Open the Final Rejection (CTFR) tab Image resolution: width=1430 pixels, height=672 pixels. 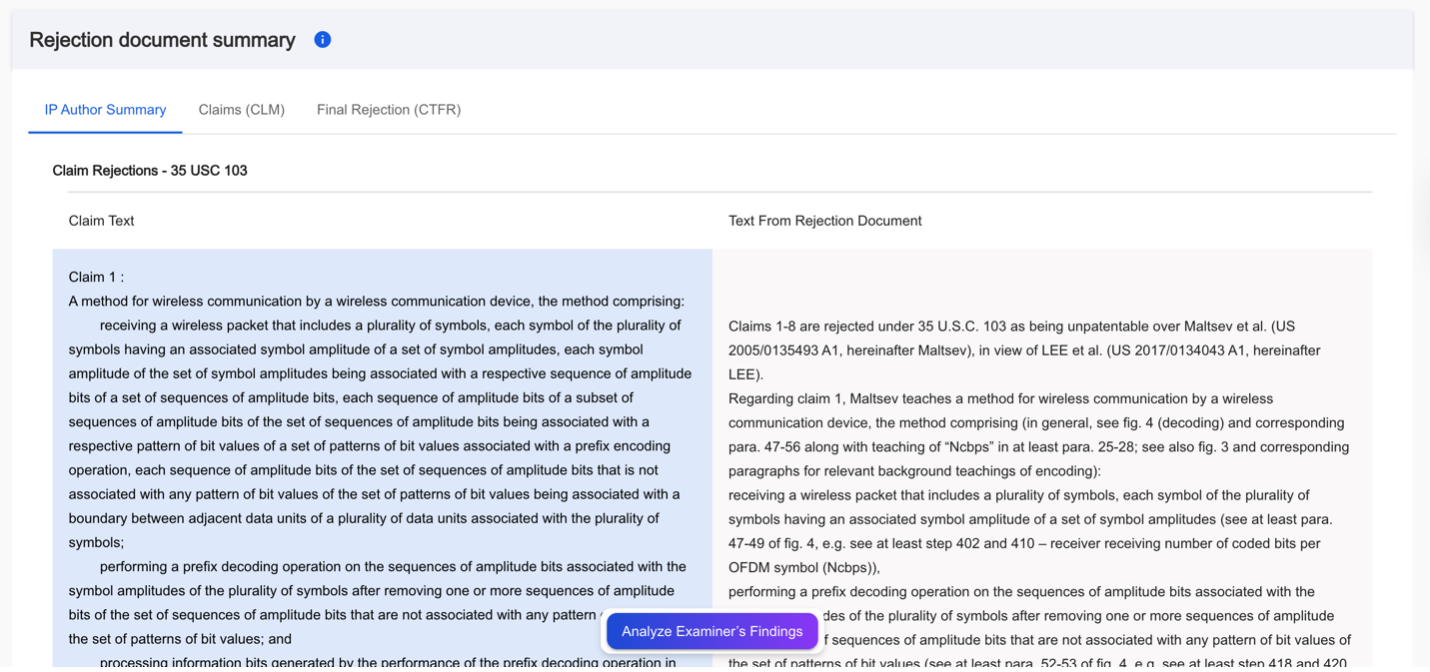(x=388, y=110)
